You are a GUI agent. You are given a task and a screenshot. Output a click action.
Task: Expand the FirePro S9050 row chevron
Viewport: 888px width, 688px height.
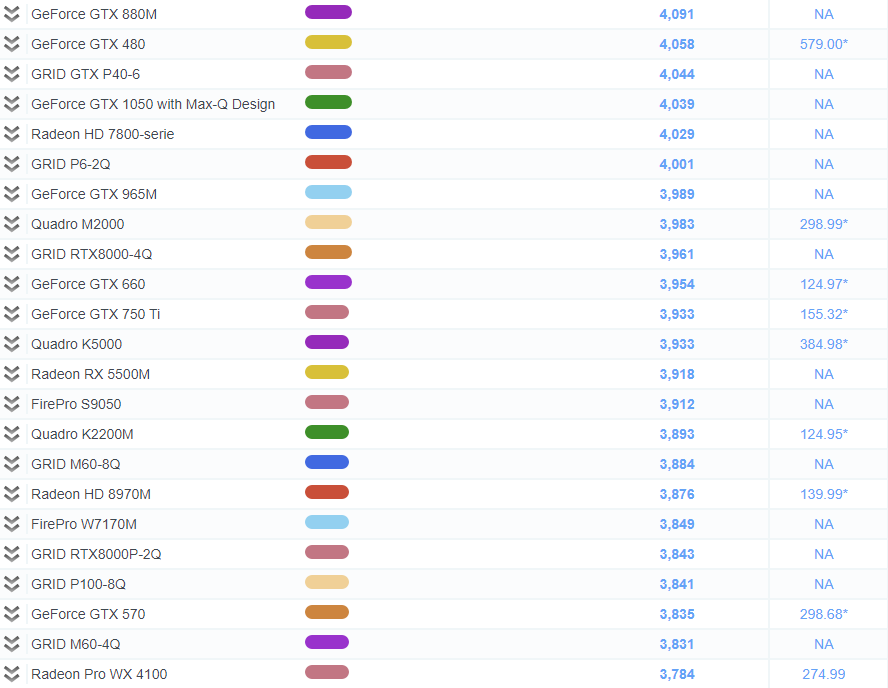click(x=11, y=404)
